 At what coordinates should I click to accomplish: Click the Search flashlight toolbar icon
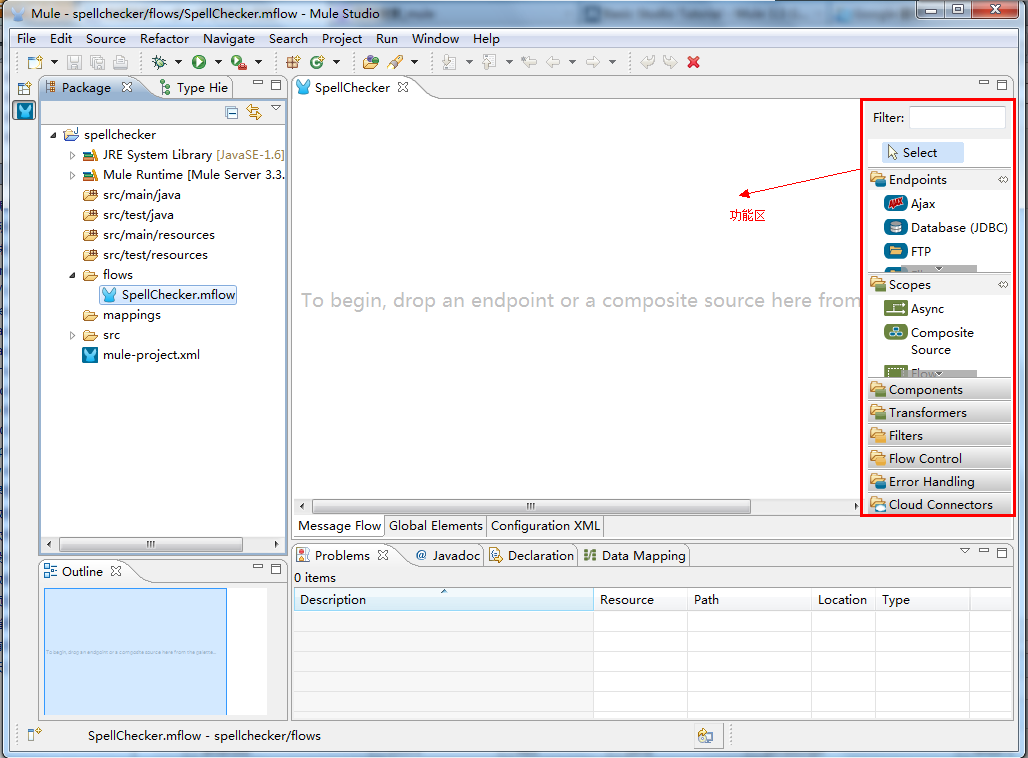[x=395, y=62]
